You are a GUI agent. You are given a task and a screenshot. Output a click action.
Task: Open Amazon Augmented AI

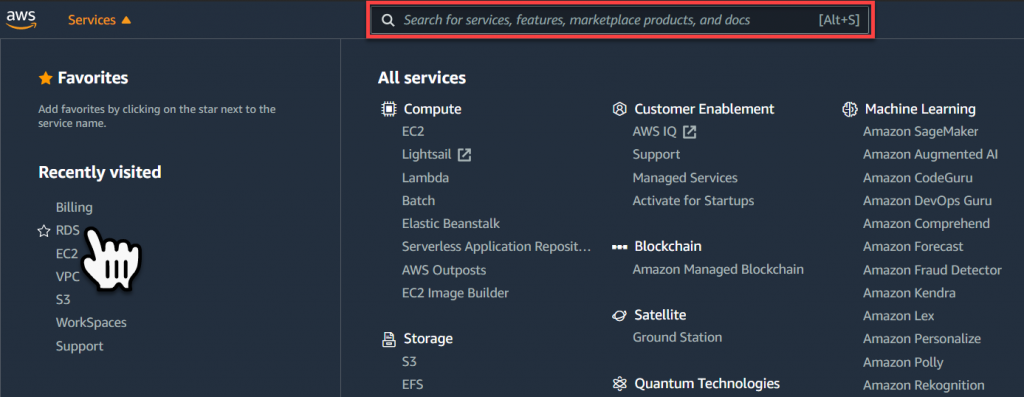[931, 155]
